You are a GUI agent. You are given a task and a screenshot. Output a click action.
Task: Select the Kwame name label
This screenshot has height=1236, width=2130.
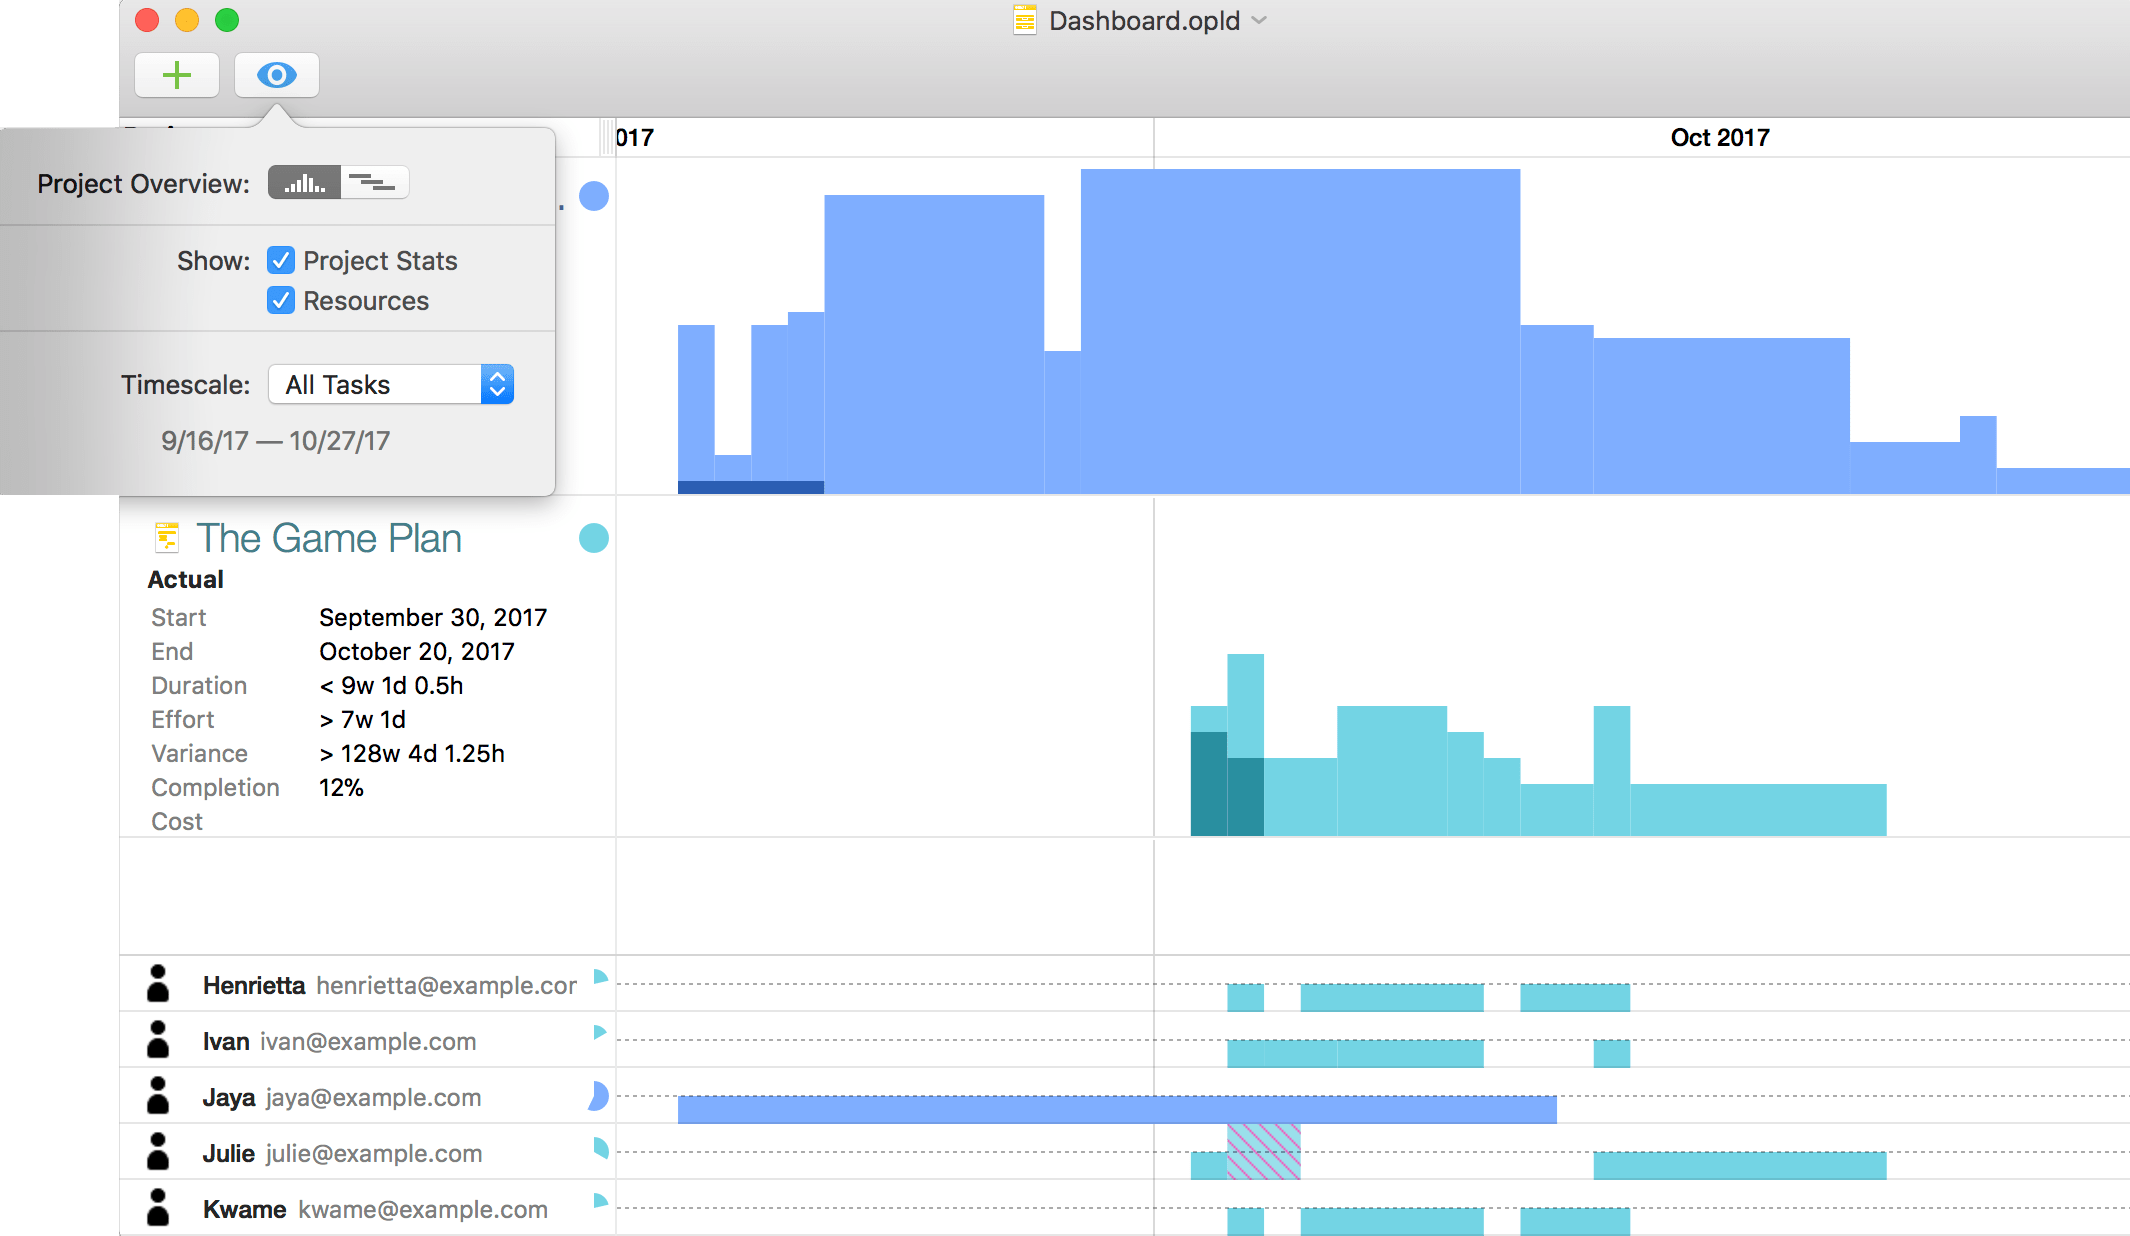click(x=245, y=1210)
